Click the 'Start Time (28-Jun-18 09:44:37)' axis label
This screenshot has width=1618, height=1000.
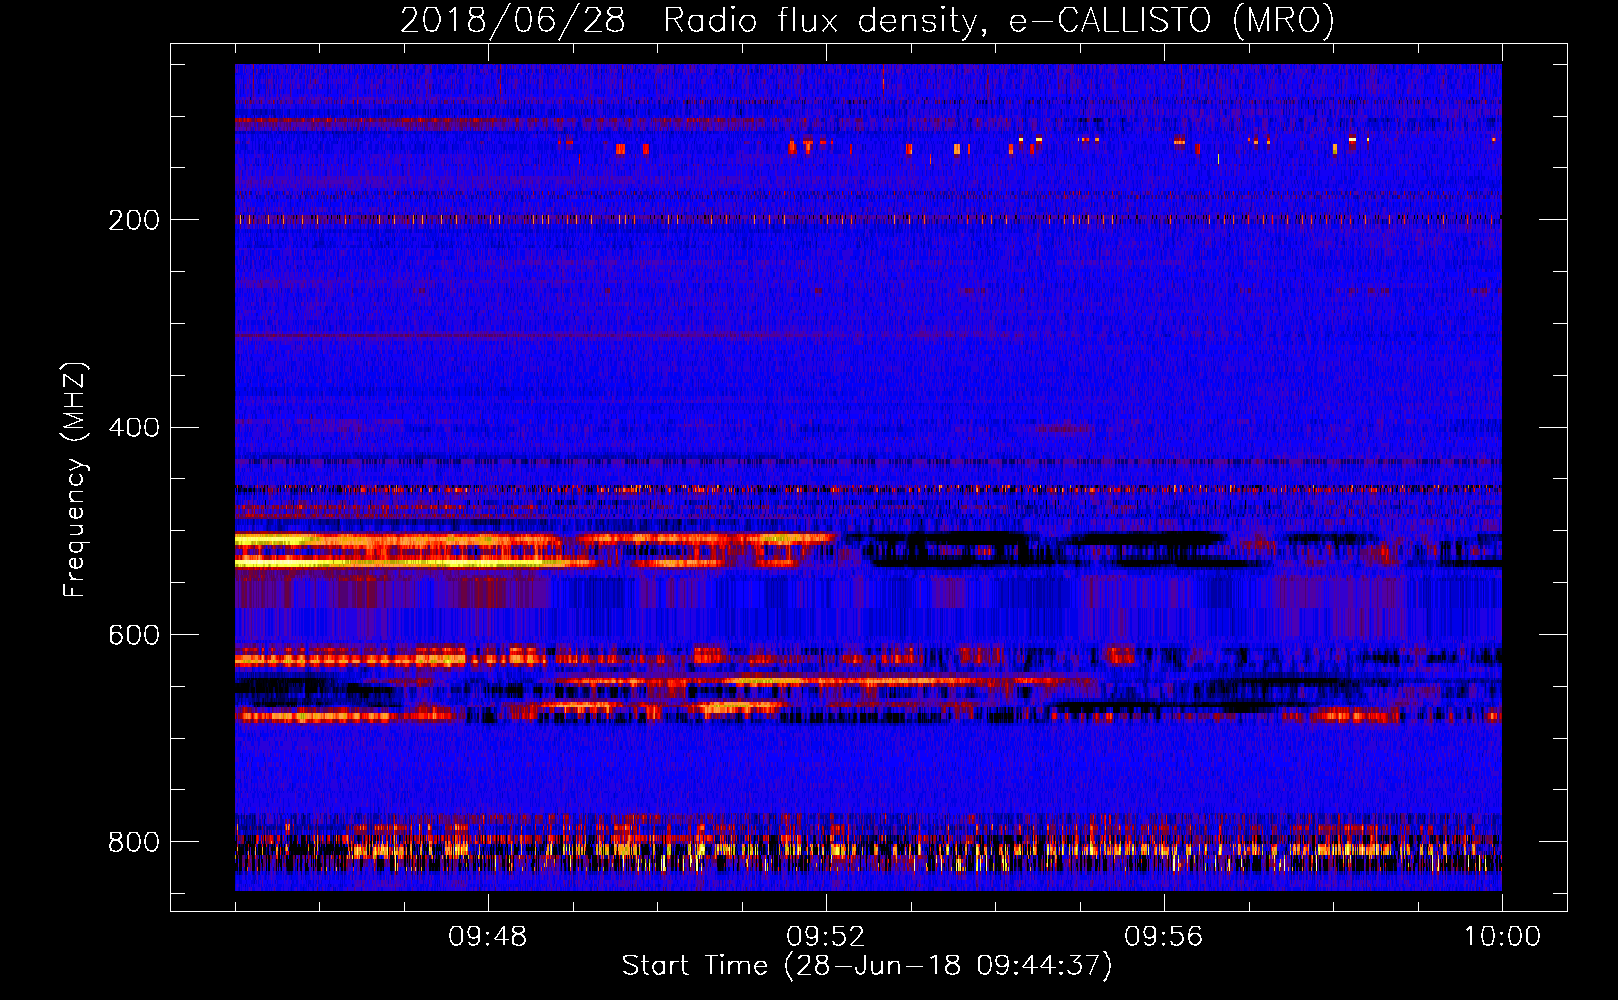click(867, 966)
